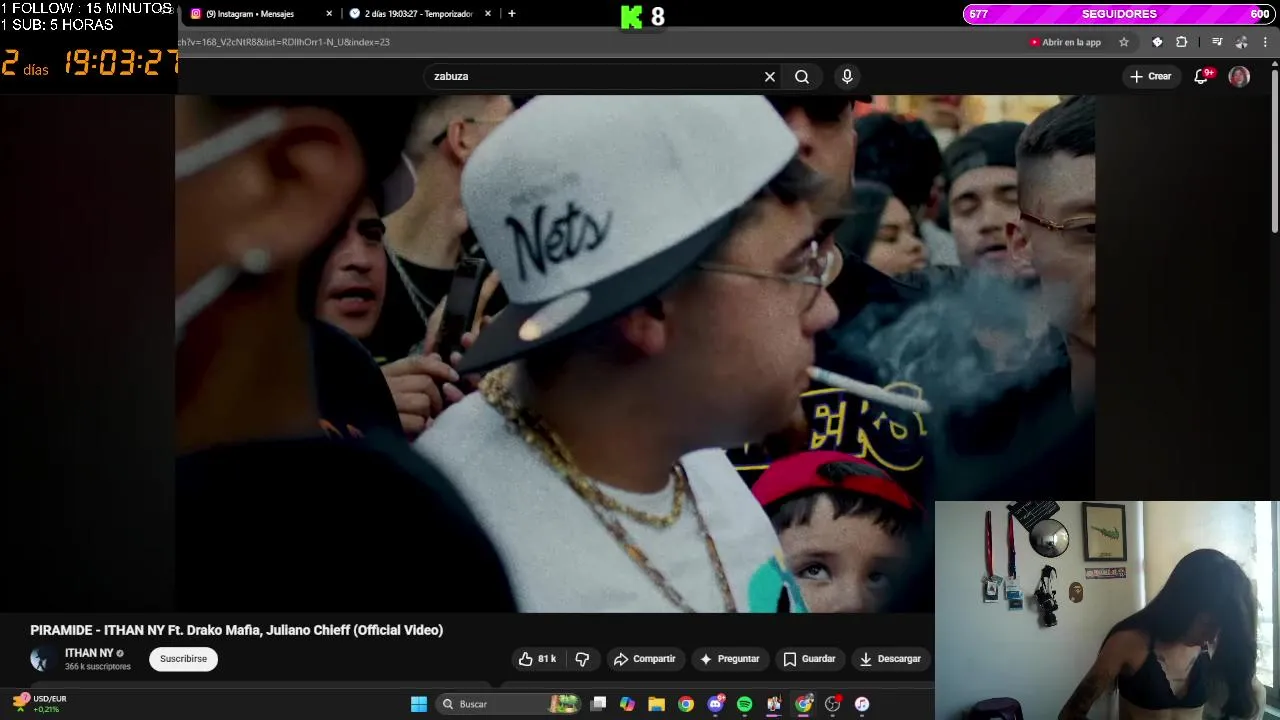The height and width of the screenshot is (720, 1280).
Task: Open the Crear menu button
Action: pos(1150,76)
